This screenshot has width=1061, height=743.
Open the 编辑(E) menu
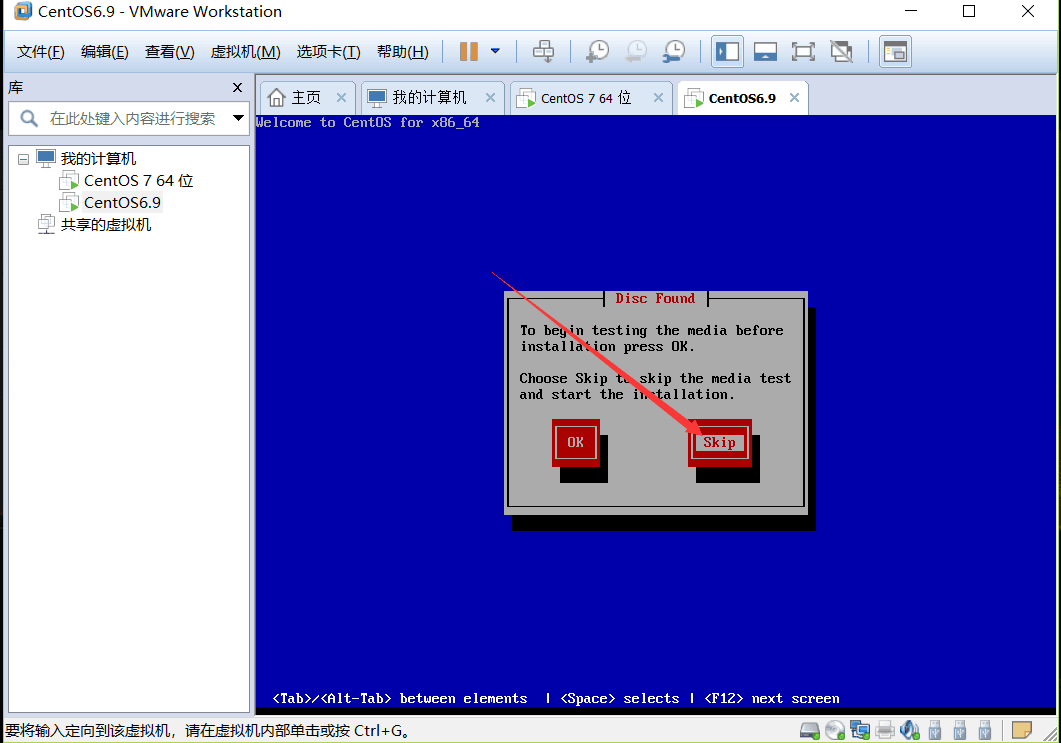pos(104,52)
